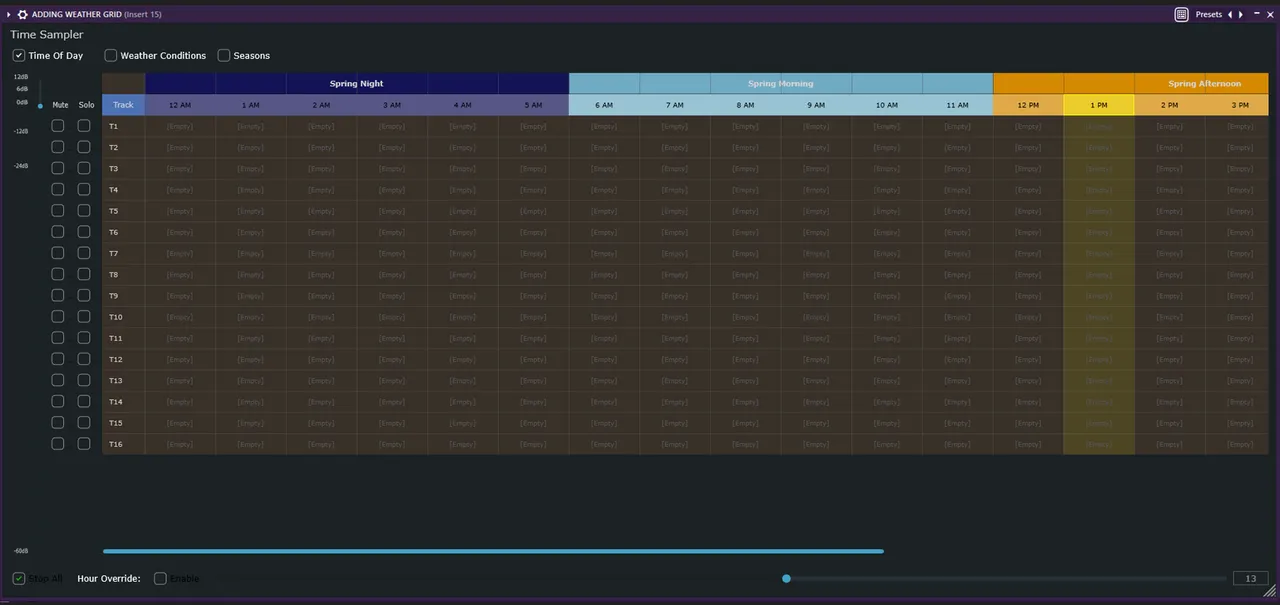Click the Empty cell for T1 at 12 AM
The height and width of the screenshot is (605, 1280).
178,126
